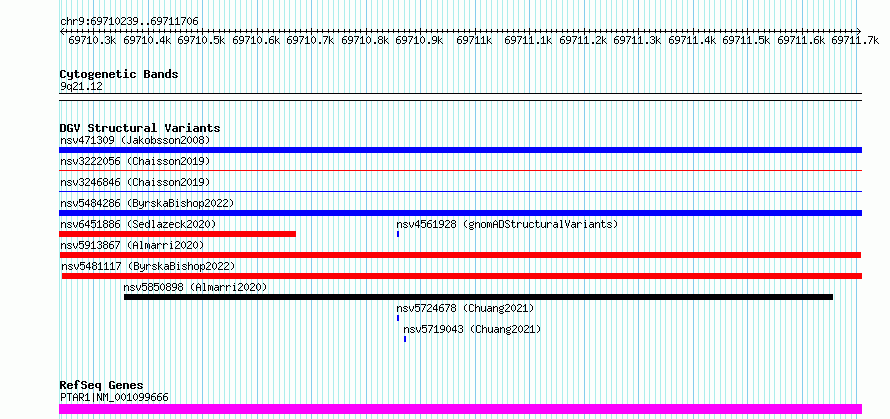Viewport: 890px width, 419px height.
Task: Click the Cytogenetic Bands track title
Action: point(119,74)
